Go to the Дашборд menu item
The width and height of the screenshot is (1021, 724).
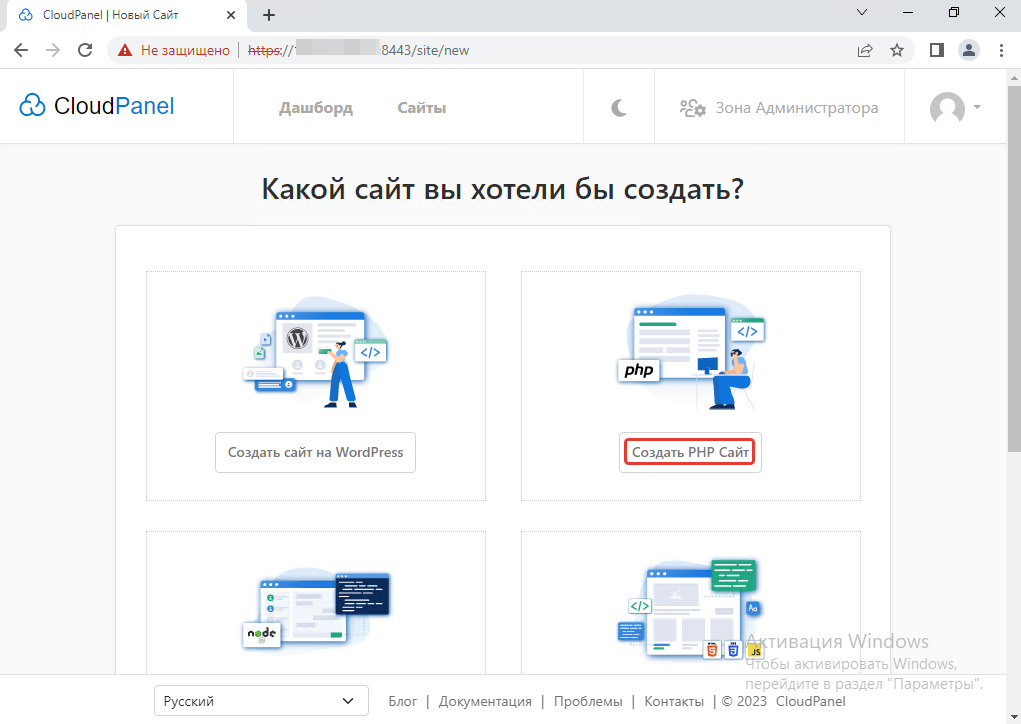click(x=316, y=108)
